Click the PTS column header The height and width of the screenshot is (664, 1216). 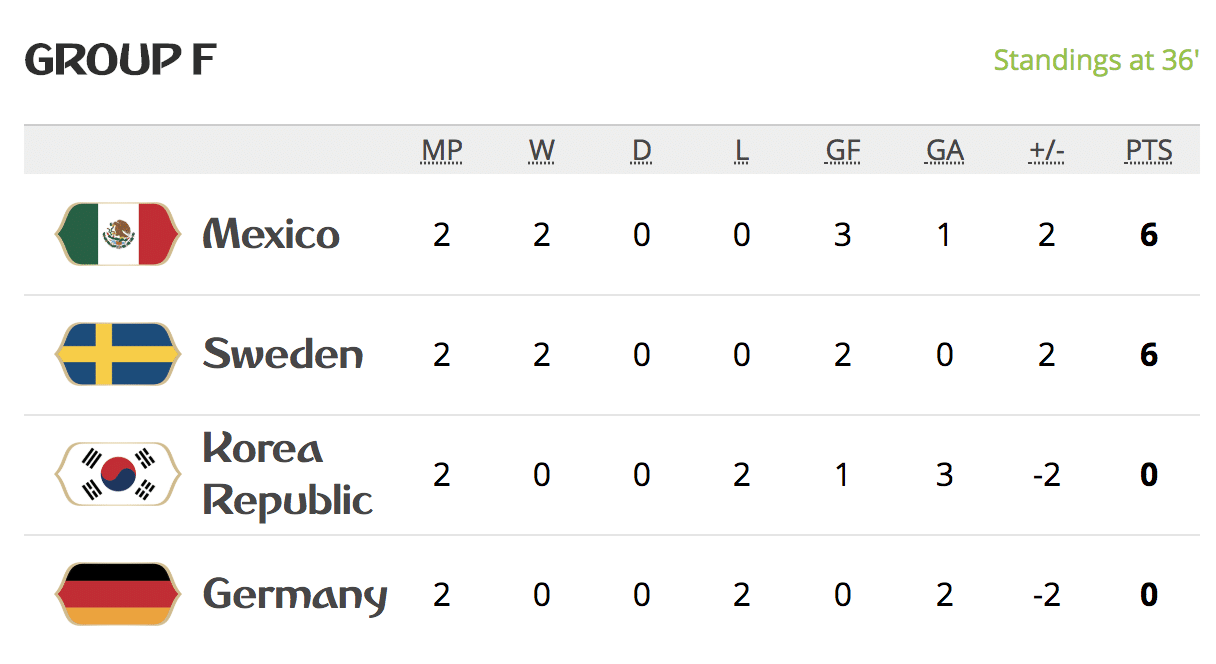point(1149,151)
